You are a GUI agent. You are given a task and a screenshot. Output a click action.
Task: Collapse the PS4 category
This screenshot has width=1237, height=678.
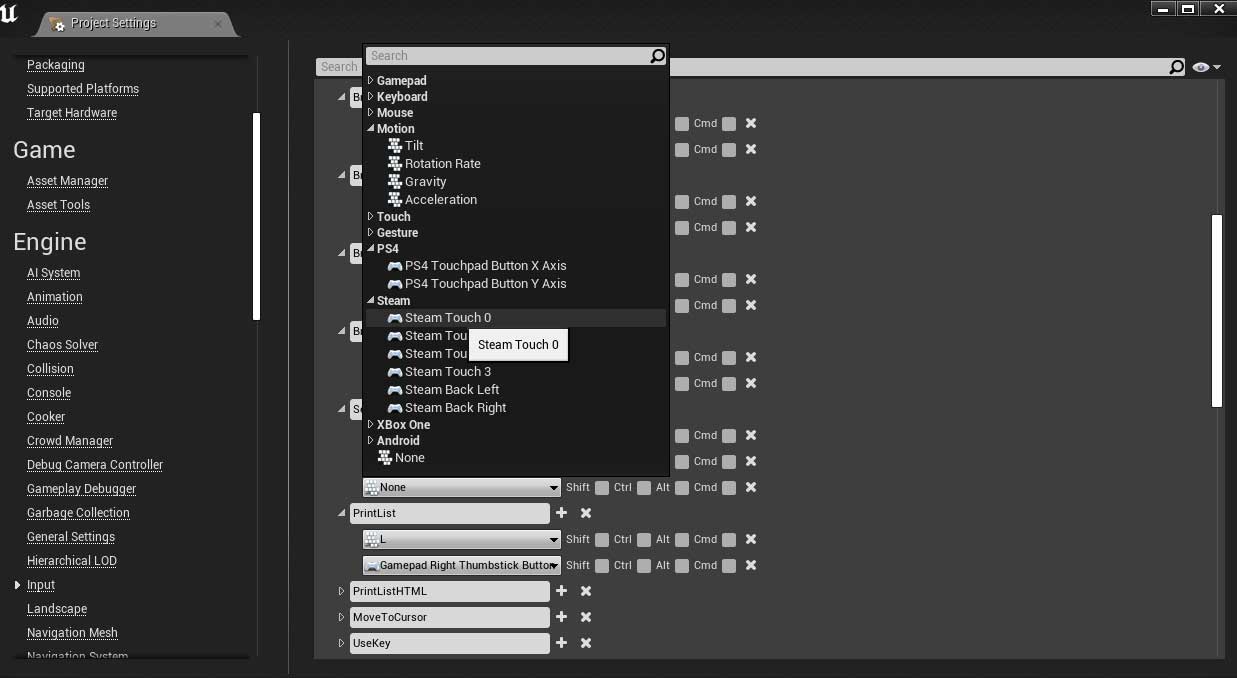pos(371,249)
